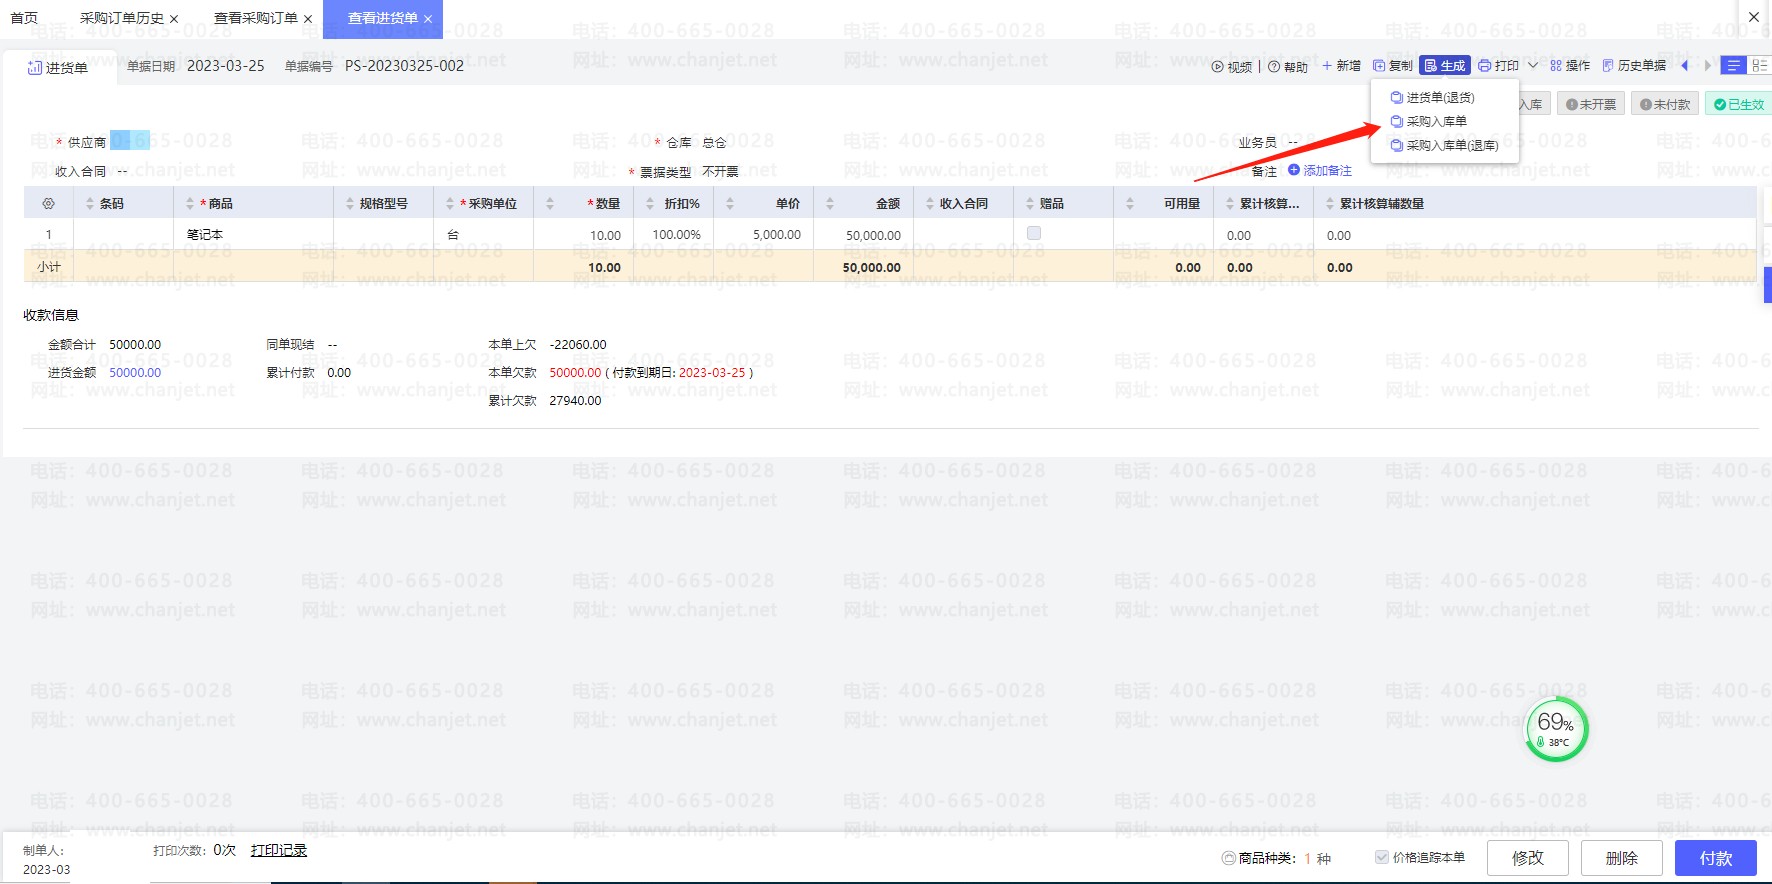Open the 视频 video tutorial icon
This screenshot has width=1772, height=884.
pos(1217,67)
